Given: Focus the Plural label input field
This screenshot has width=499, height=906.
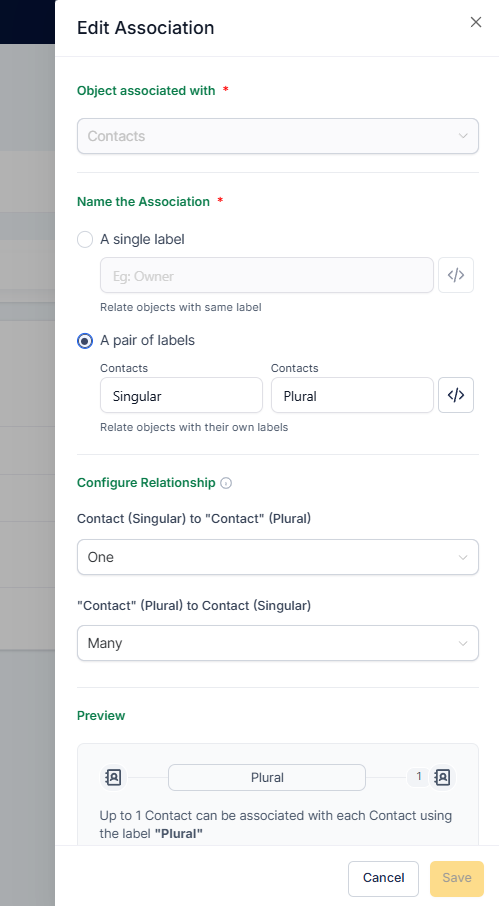Looking at the screenshot, I should (x=352, y=395).
